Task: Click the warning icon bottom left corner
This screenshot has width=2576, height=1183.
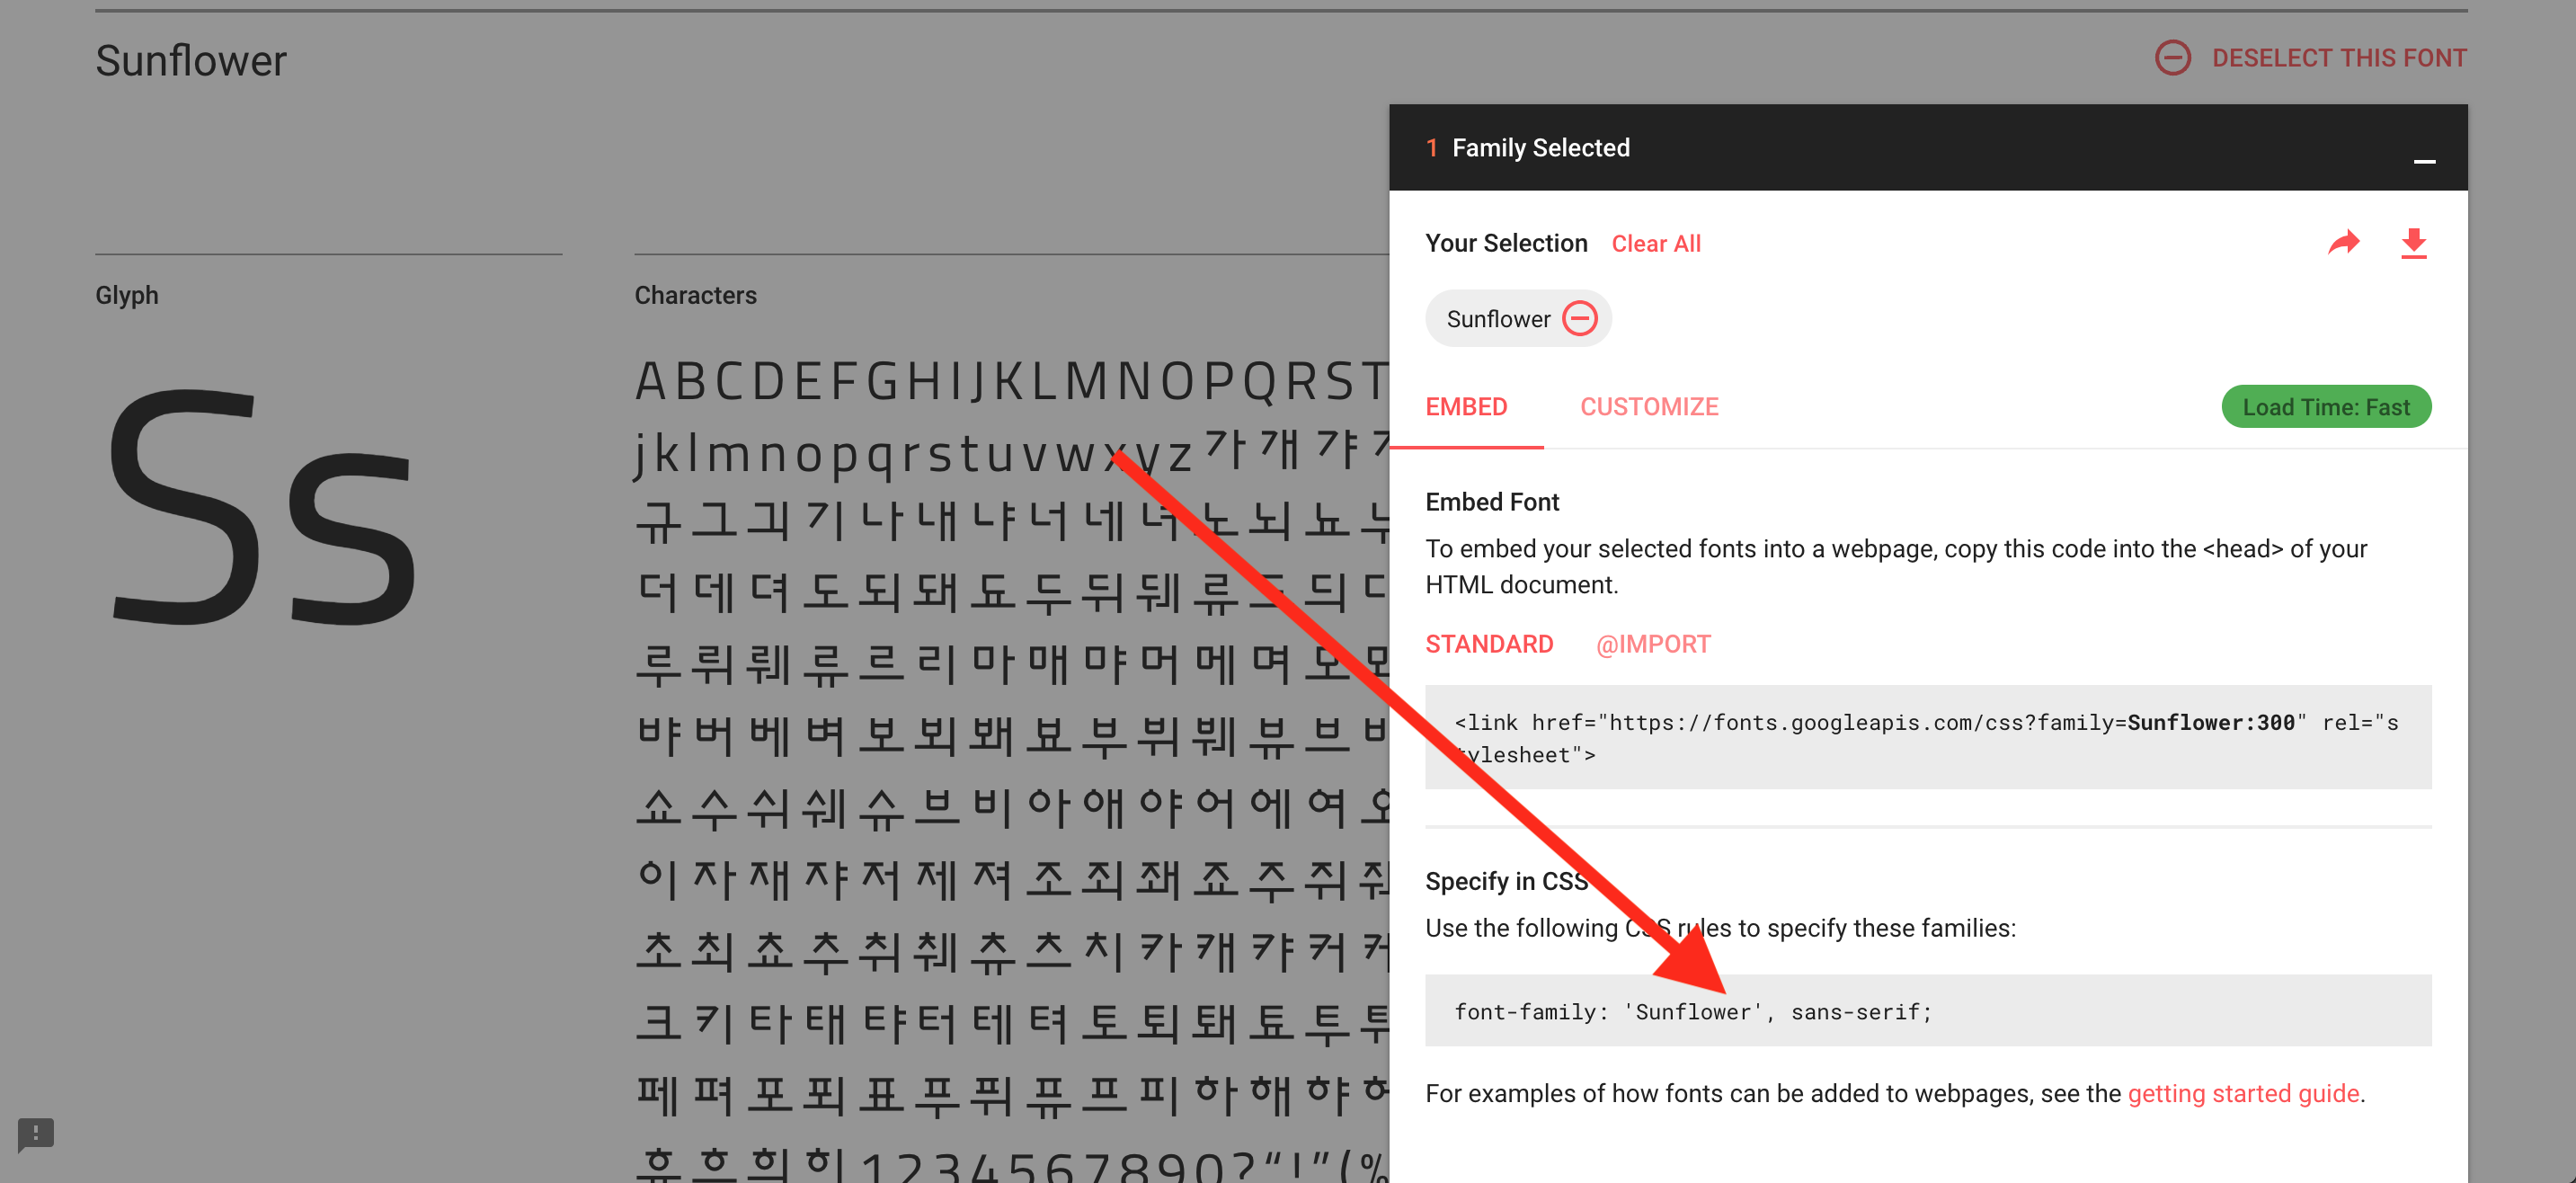Action: 36,1134
